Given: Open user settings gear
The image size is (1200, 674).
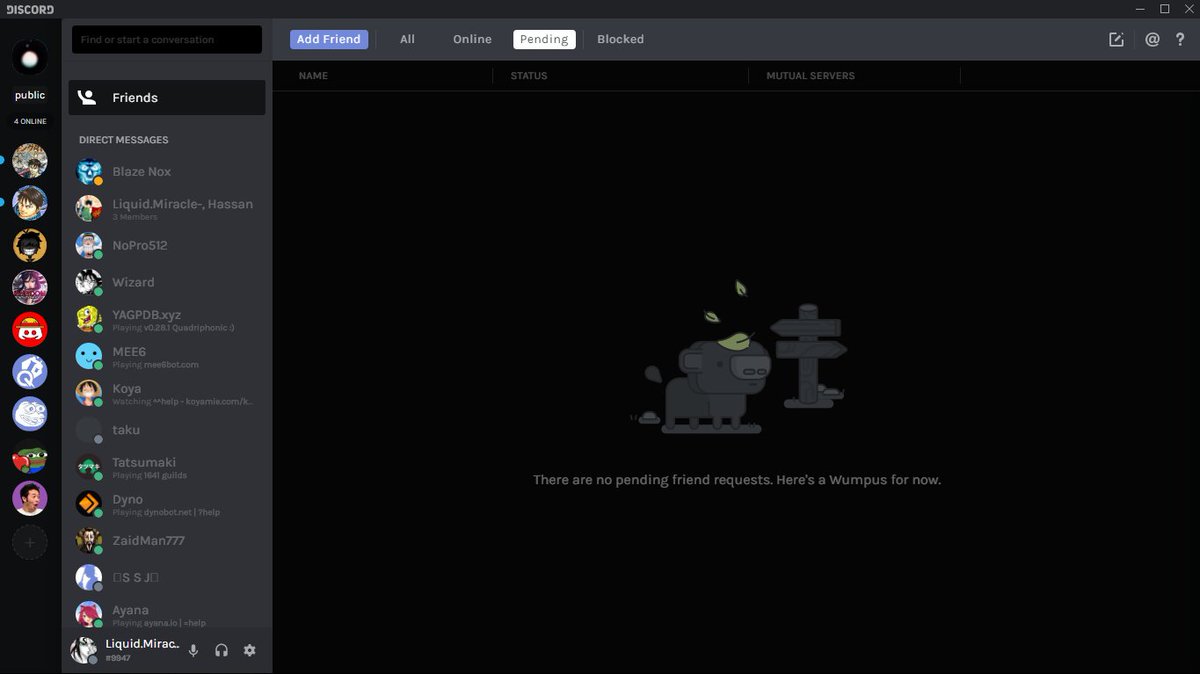Looking at the screenshot, I should tap(249, 650).
